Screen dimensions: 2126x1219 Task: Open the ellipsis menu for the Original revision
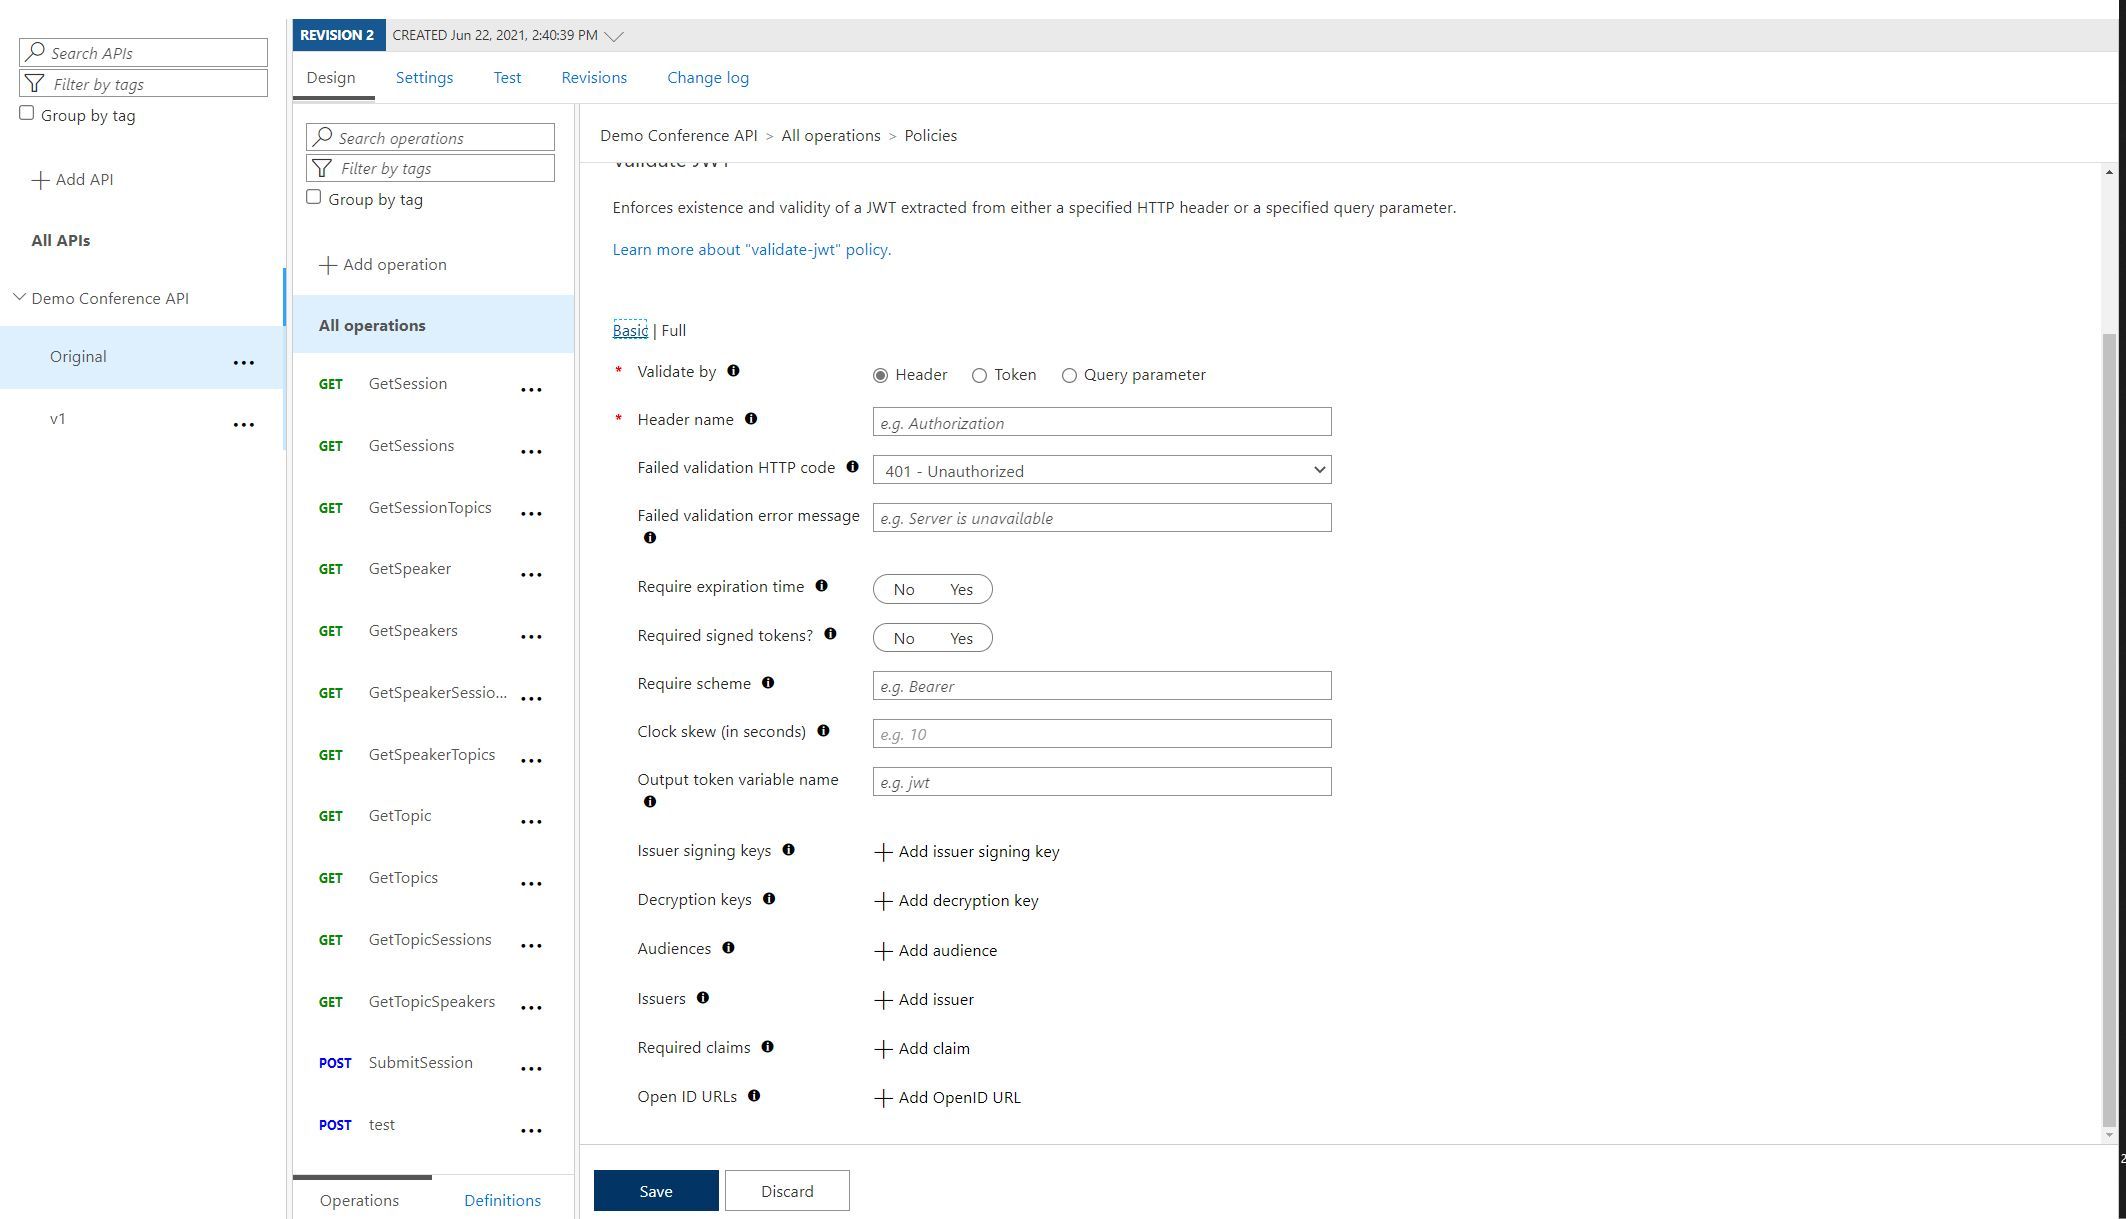[244, 362]
